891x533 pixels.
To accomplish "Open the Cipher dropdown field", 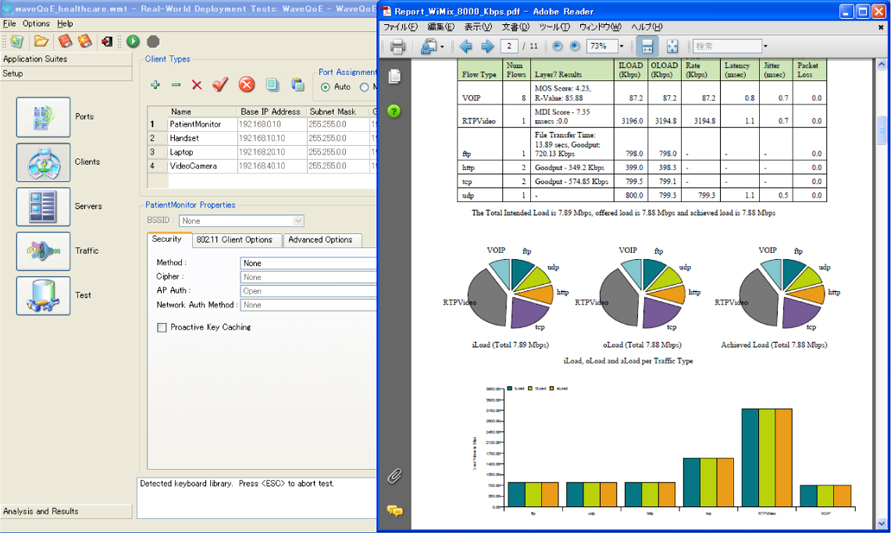I will click(309, 277).
